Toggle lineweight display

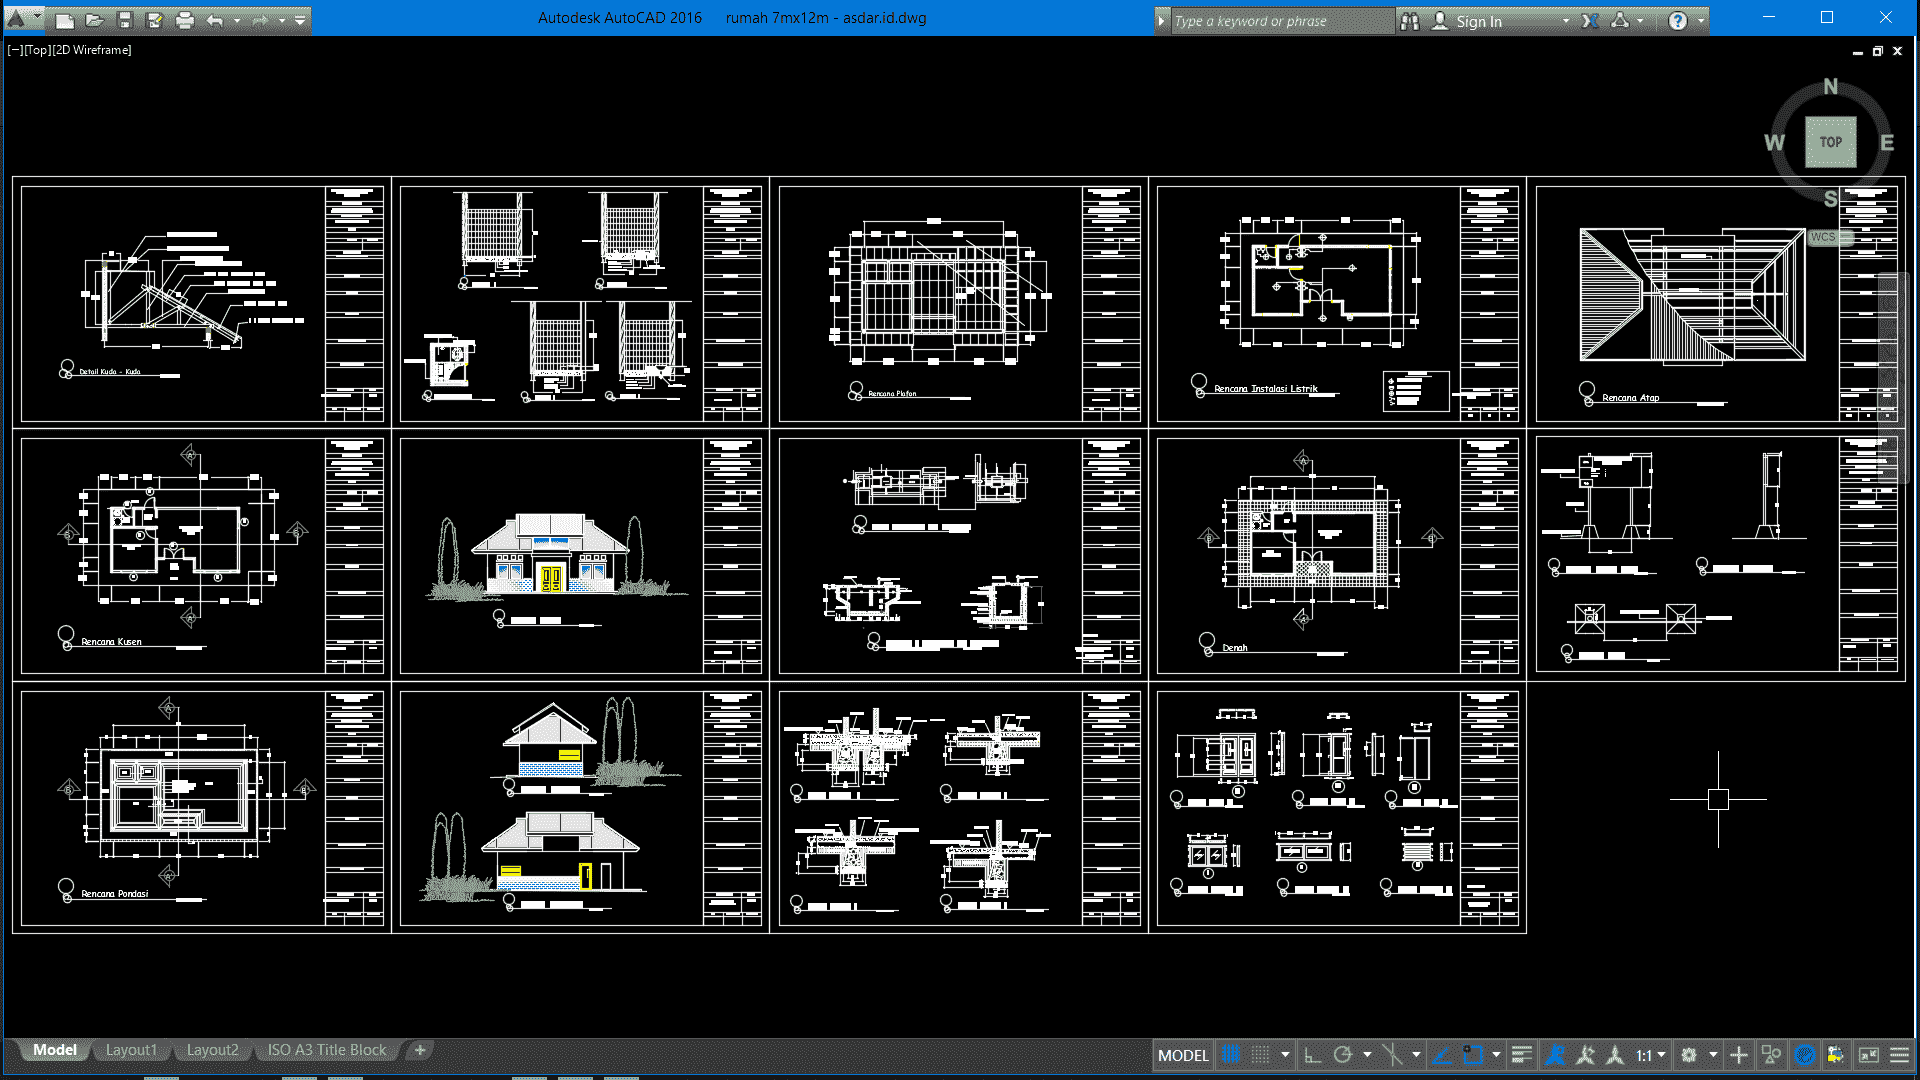[x=1522, y=1055]
